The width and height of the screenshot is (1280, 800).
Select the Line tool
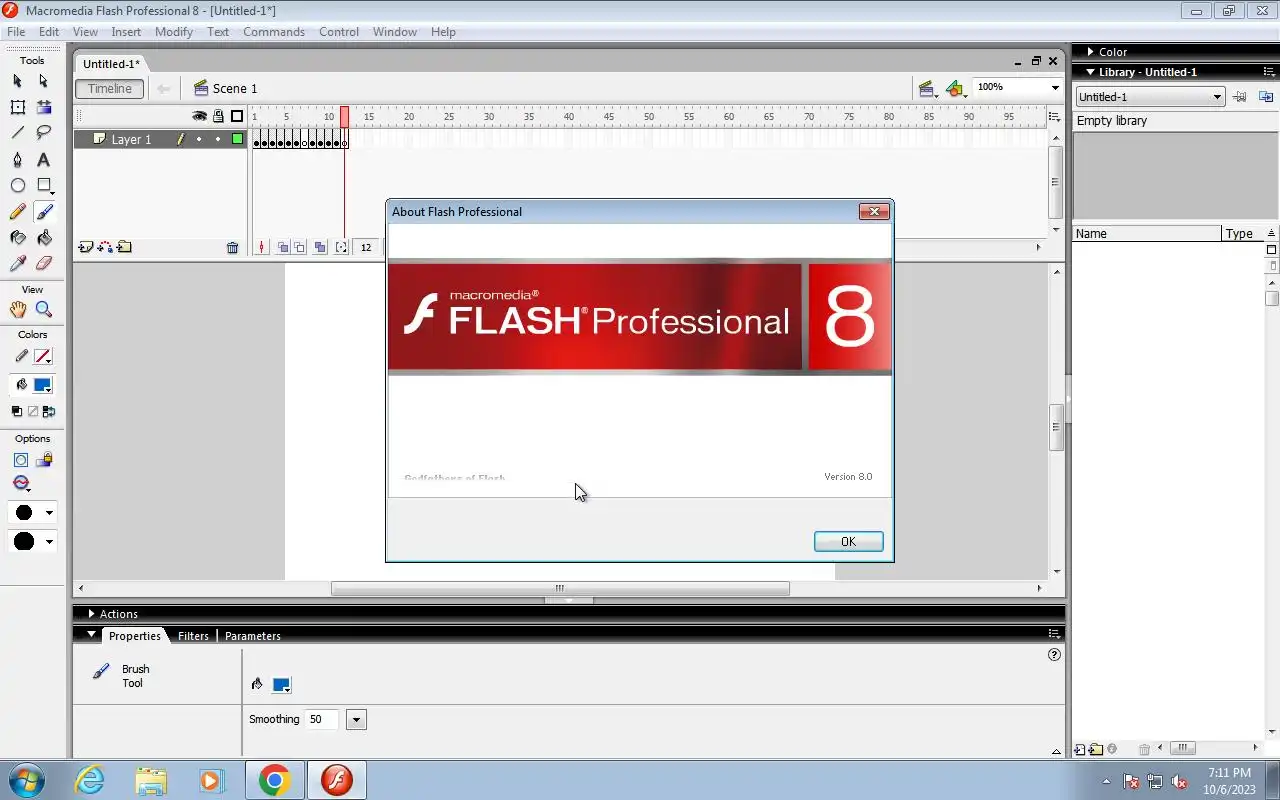pos(18,133)
